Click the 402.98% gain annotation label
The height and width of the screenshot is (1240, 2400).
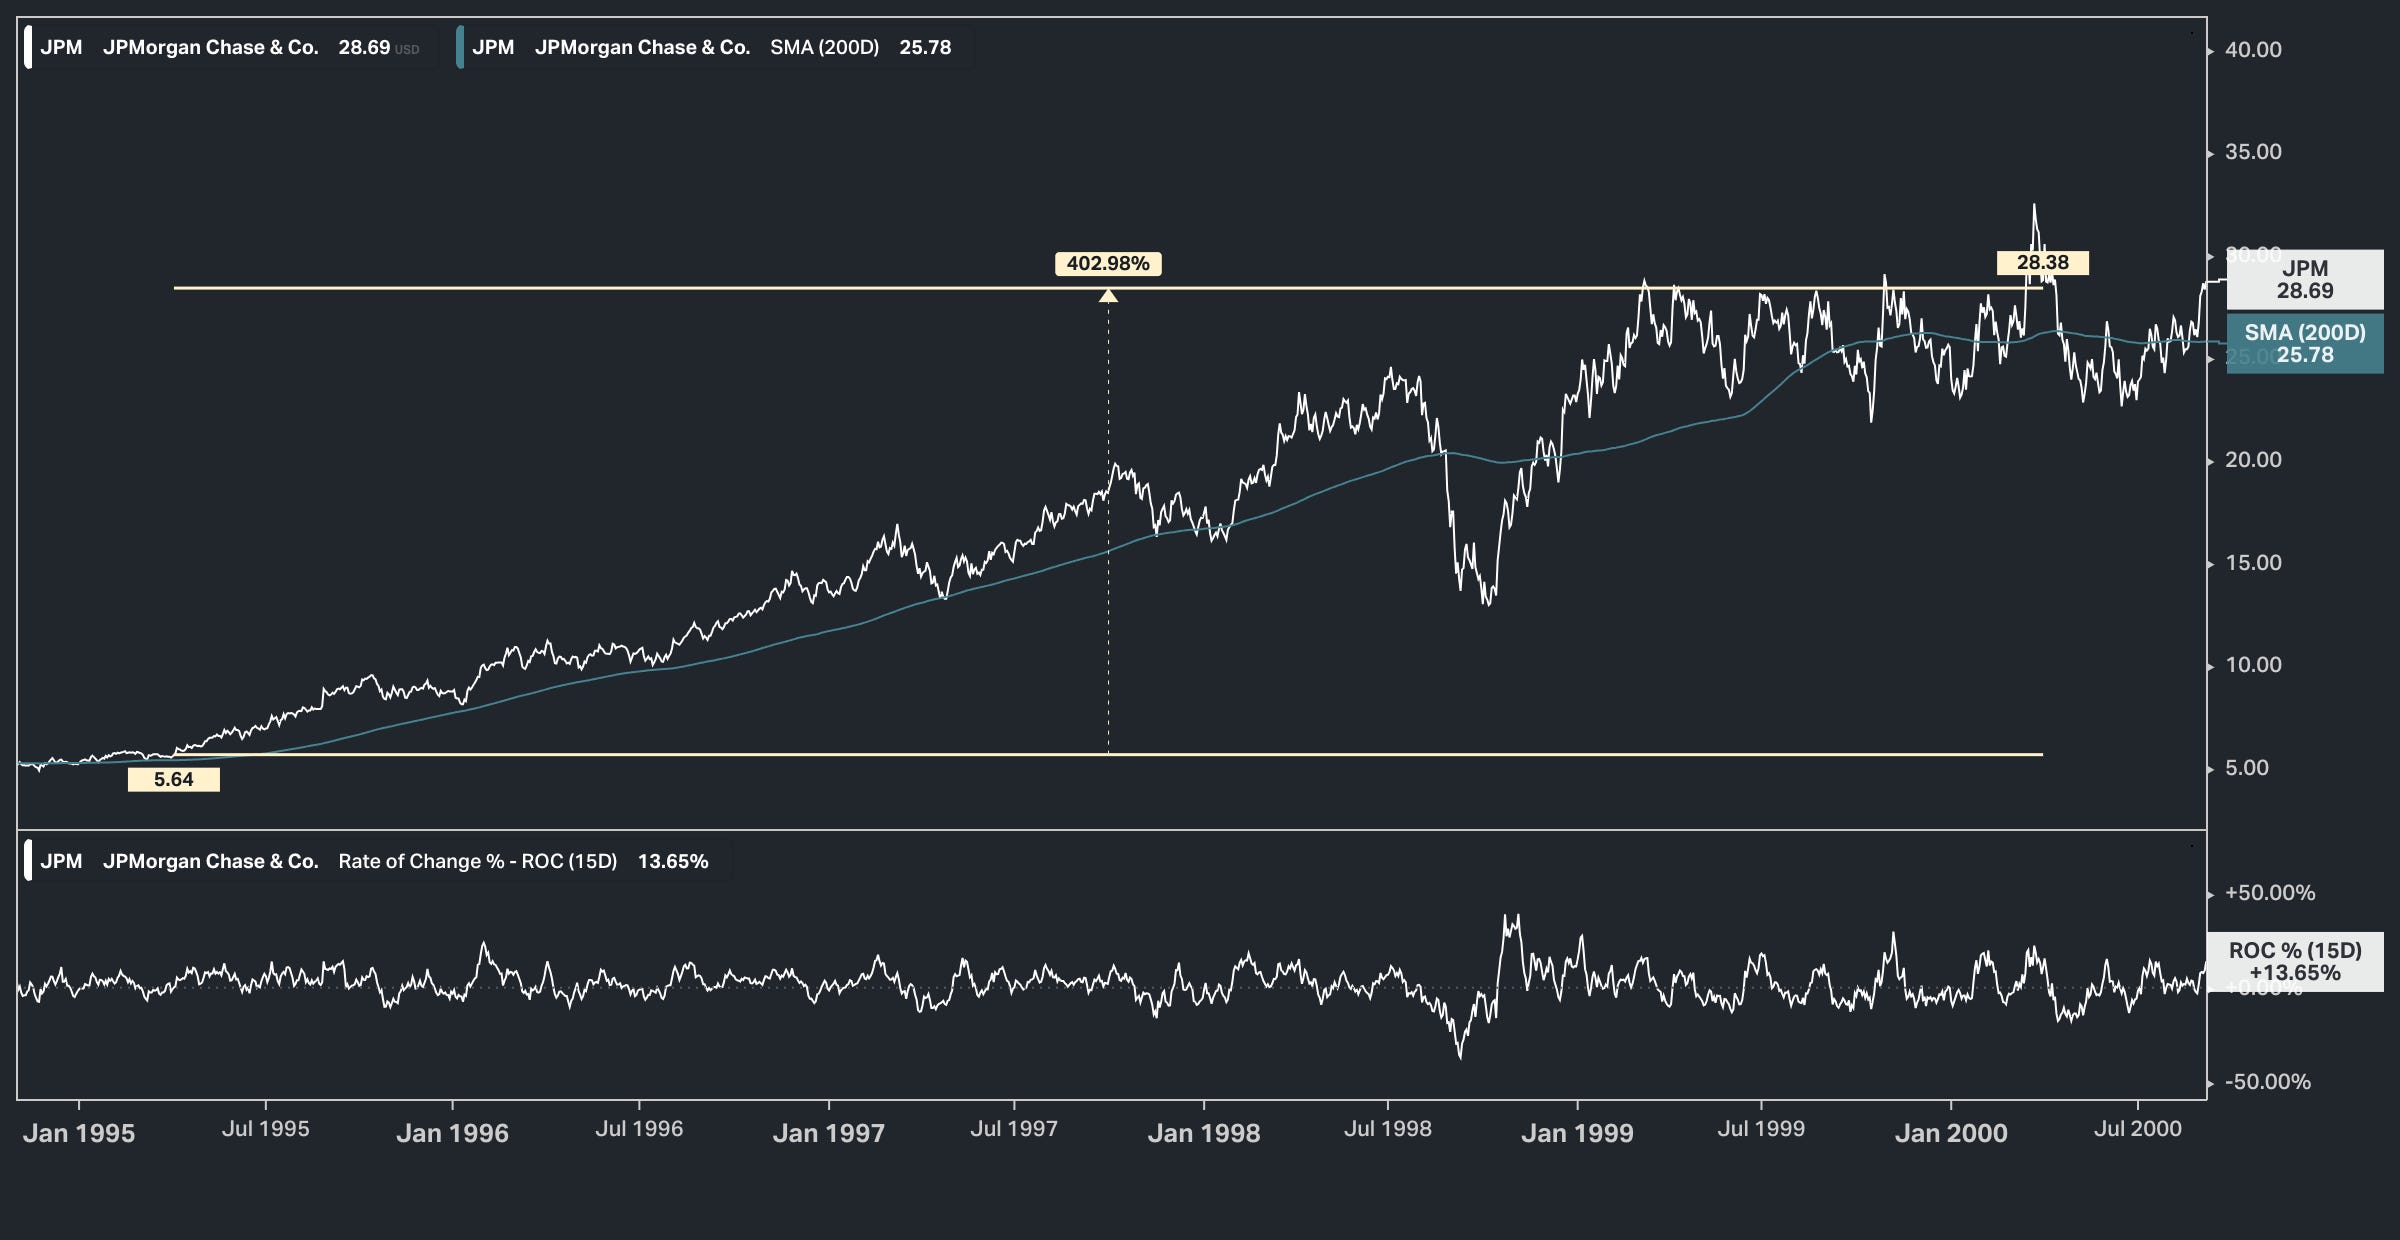pyautogui.click(x=1108, y=264)
